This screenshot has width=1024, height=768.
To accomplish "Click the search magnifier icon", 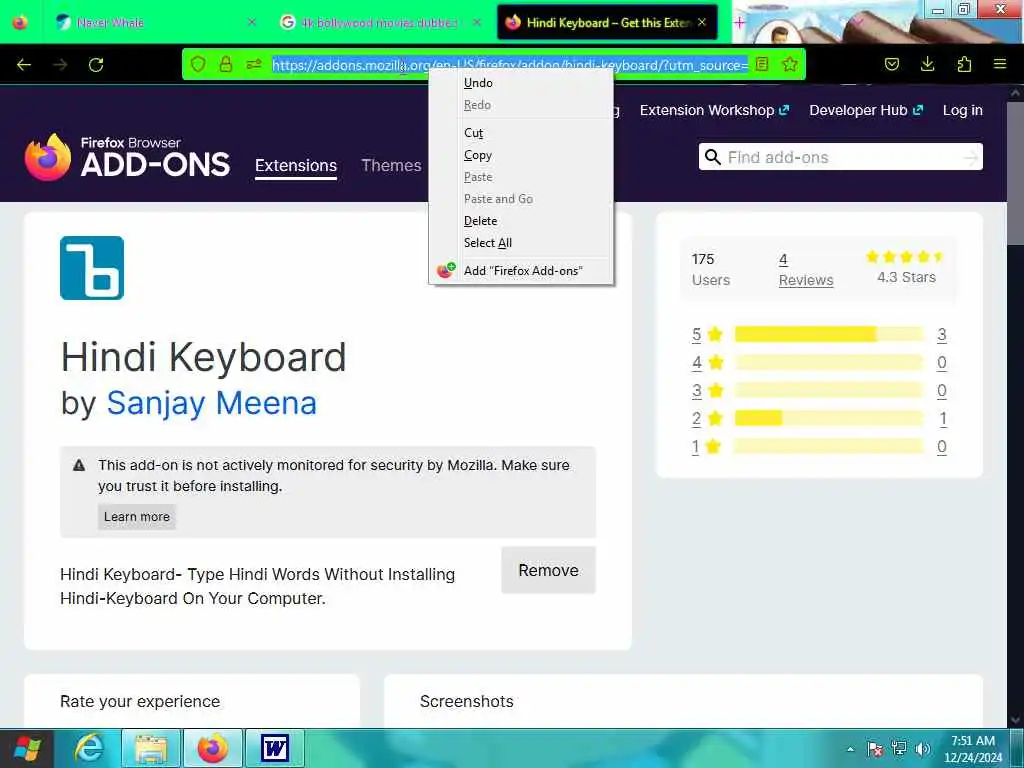I will [713, 157].
